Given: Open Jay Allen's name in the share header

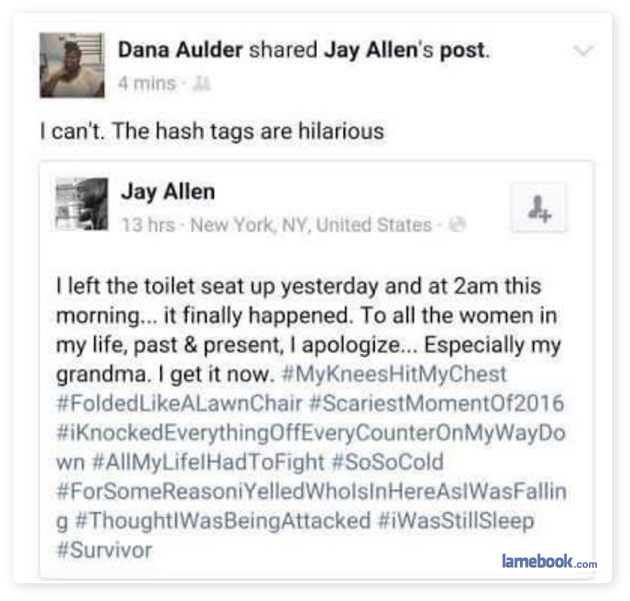Looking at the screenshot, I should (x=371, y=50).
